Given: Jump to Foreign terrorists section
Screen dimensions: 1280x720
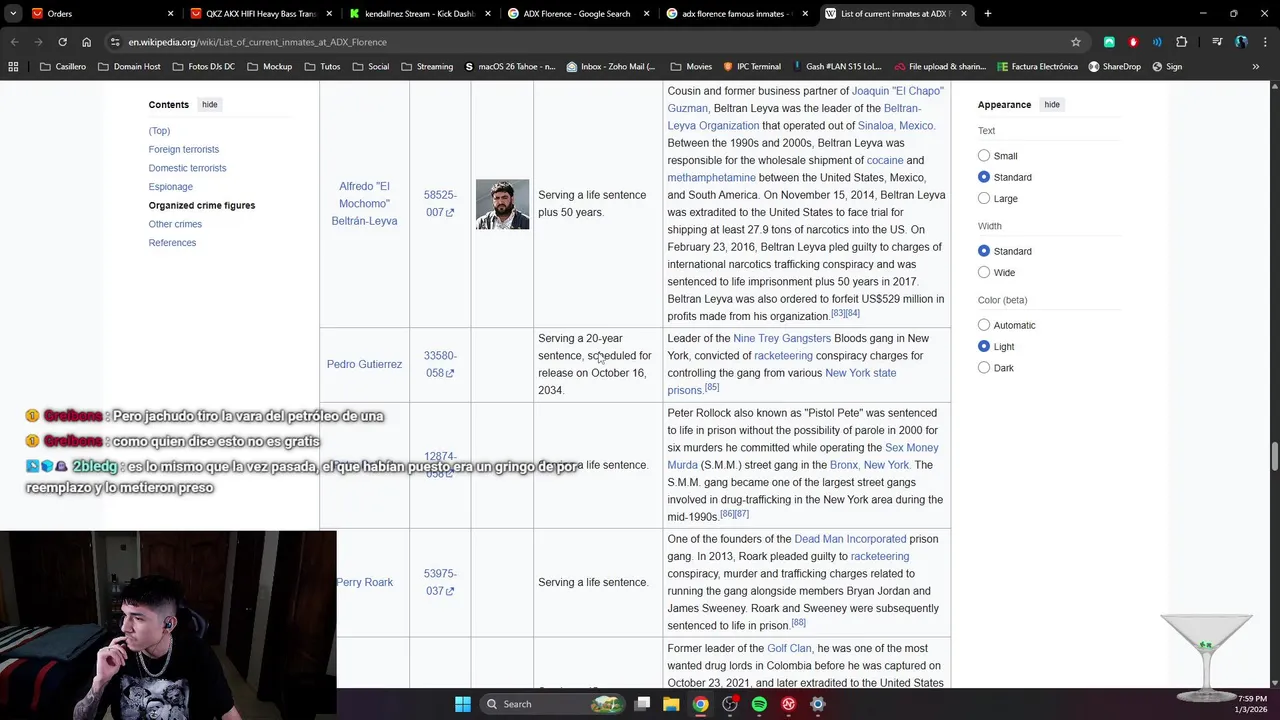Looking at the screenshot, I should 184,149.
